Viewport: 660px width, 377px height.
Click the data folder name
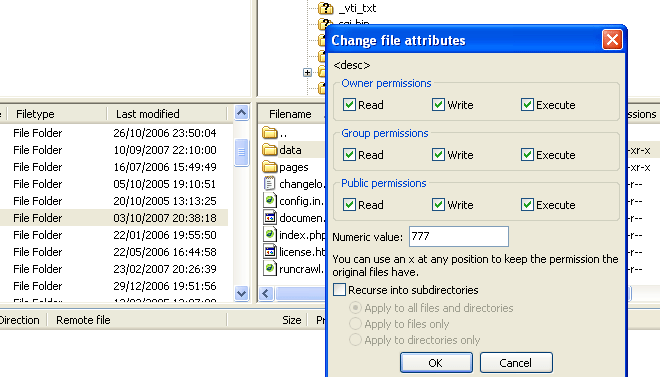[290, 150]
